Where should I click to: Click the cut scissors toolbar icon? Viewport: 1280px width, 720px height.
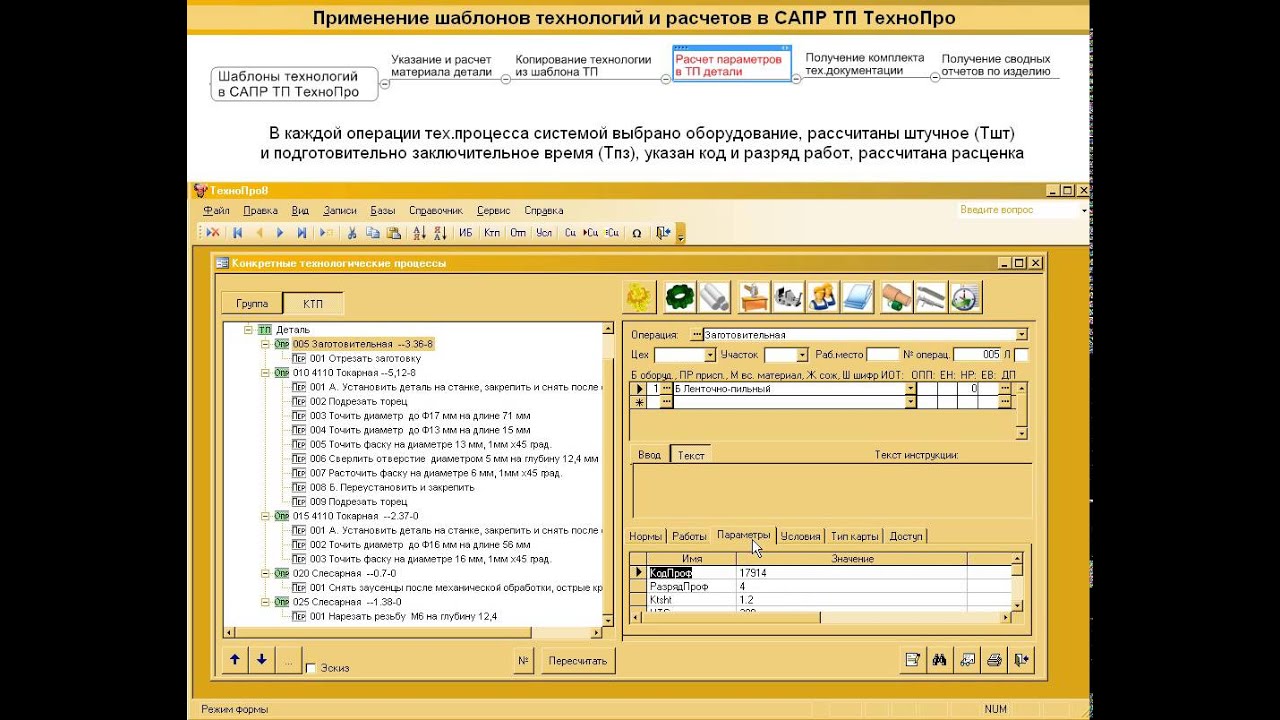(x=352, y=232)
